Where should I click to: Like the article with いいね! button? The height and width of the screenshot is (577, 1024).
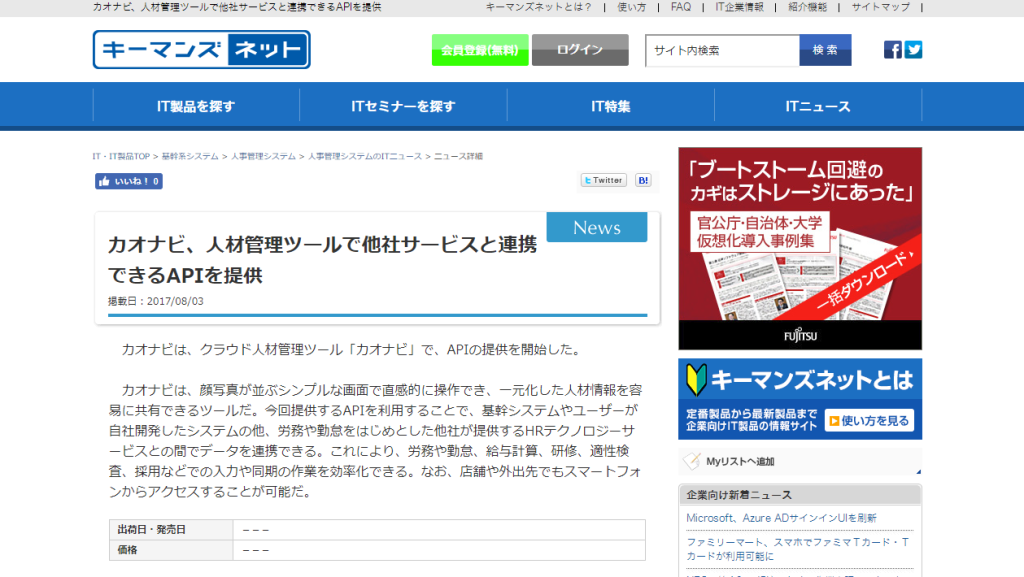point(129,181)
